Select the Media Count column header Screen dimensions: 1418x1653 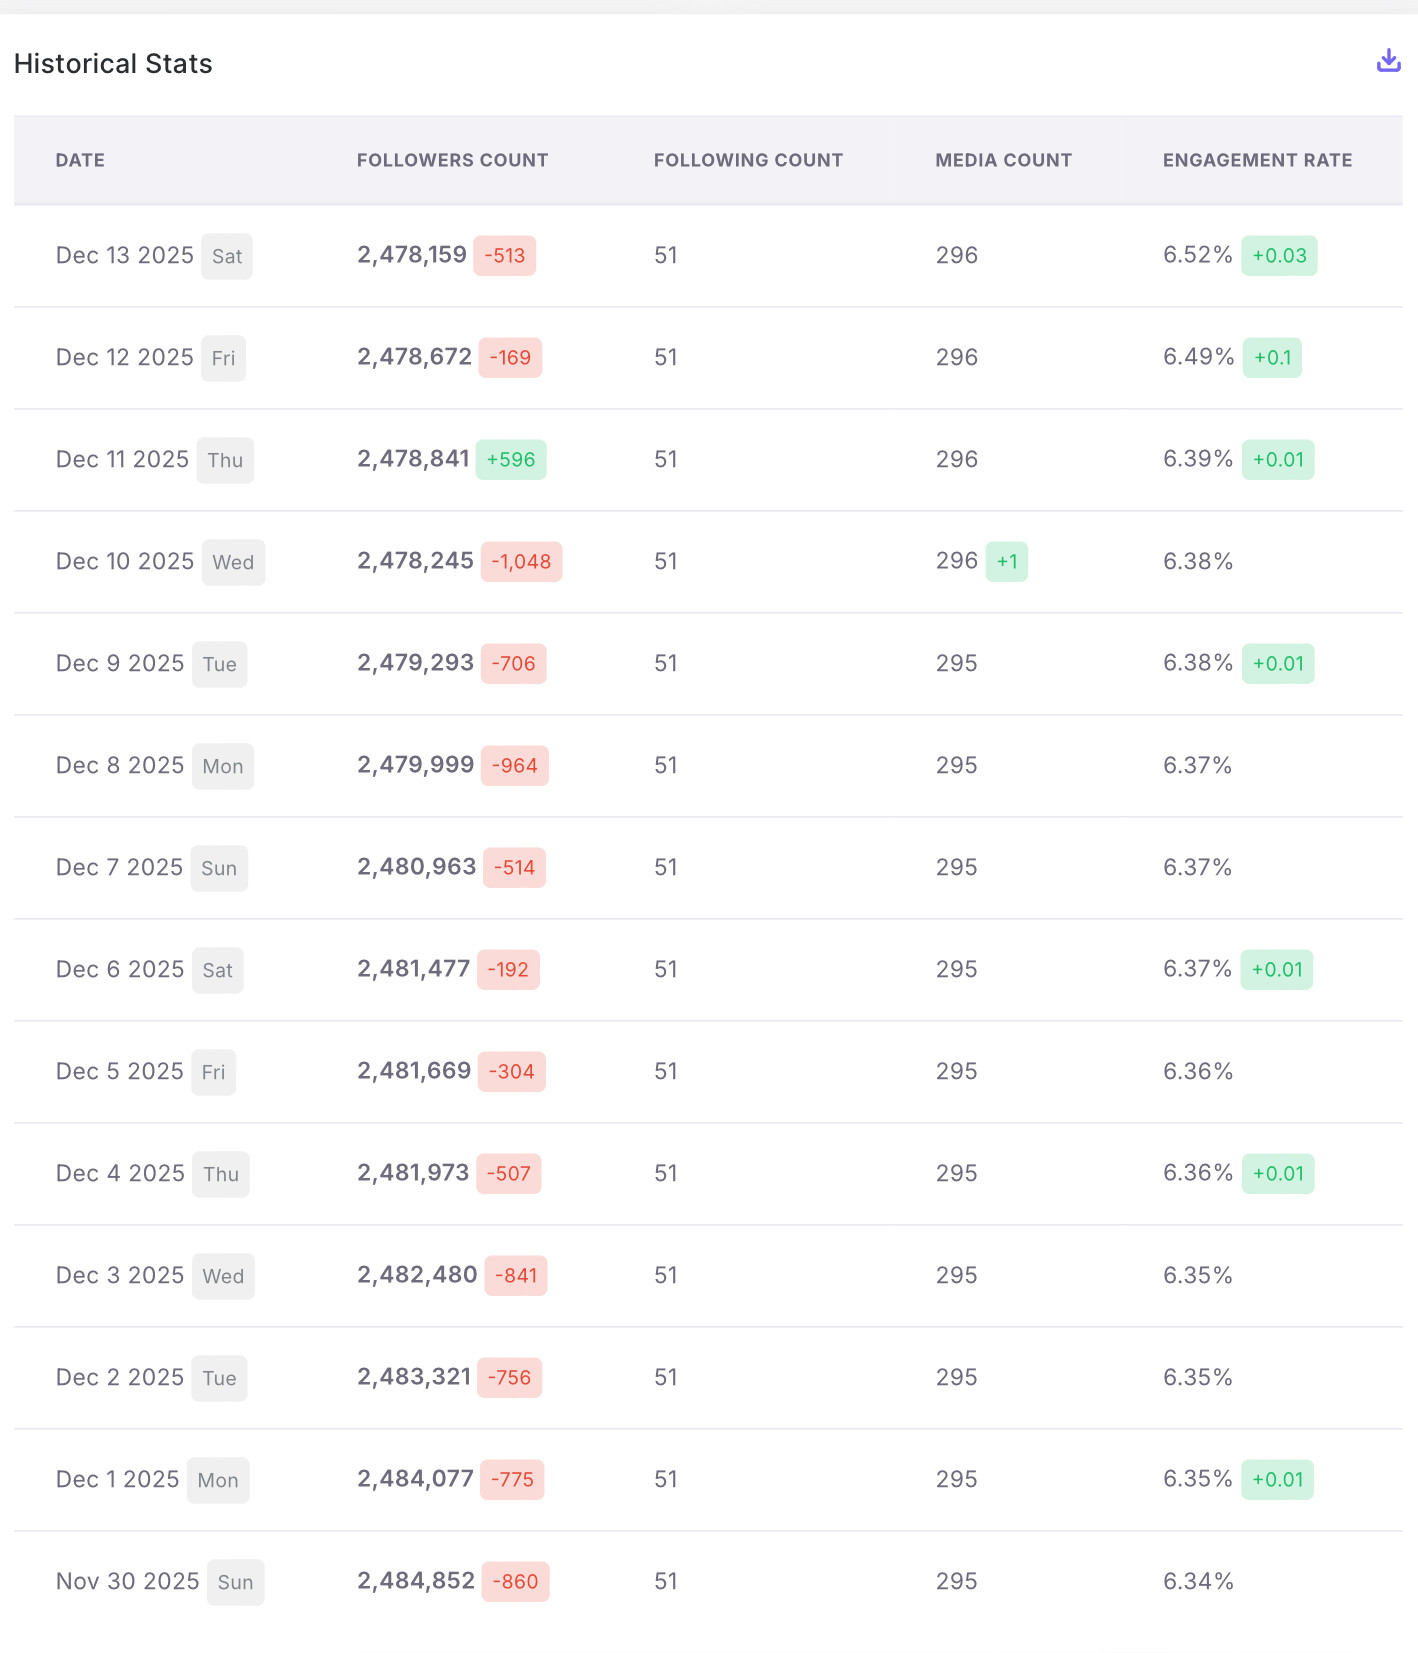coord(1003,160)
